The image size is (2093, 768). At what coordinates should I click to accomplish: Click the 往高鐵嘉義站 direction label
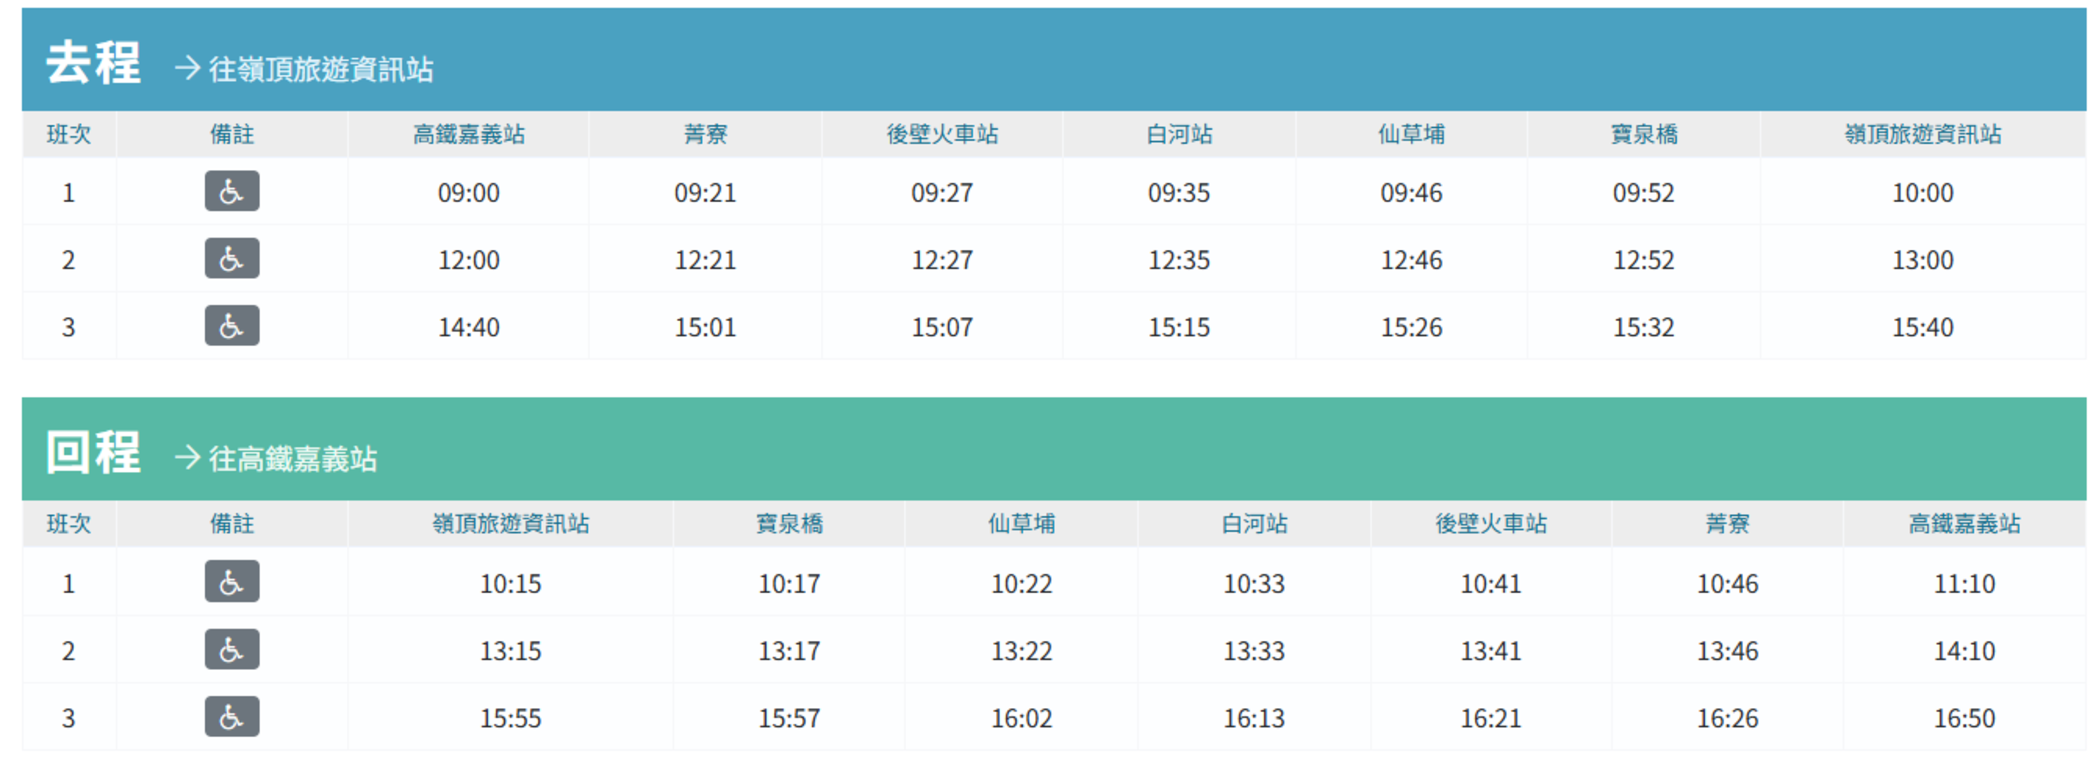292,459
